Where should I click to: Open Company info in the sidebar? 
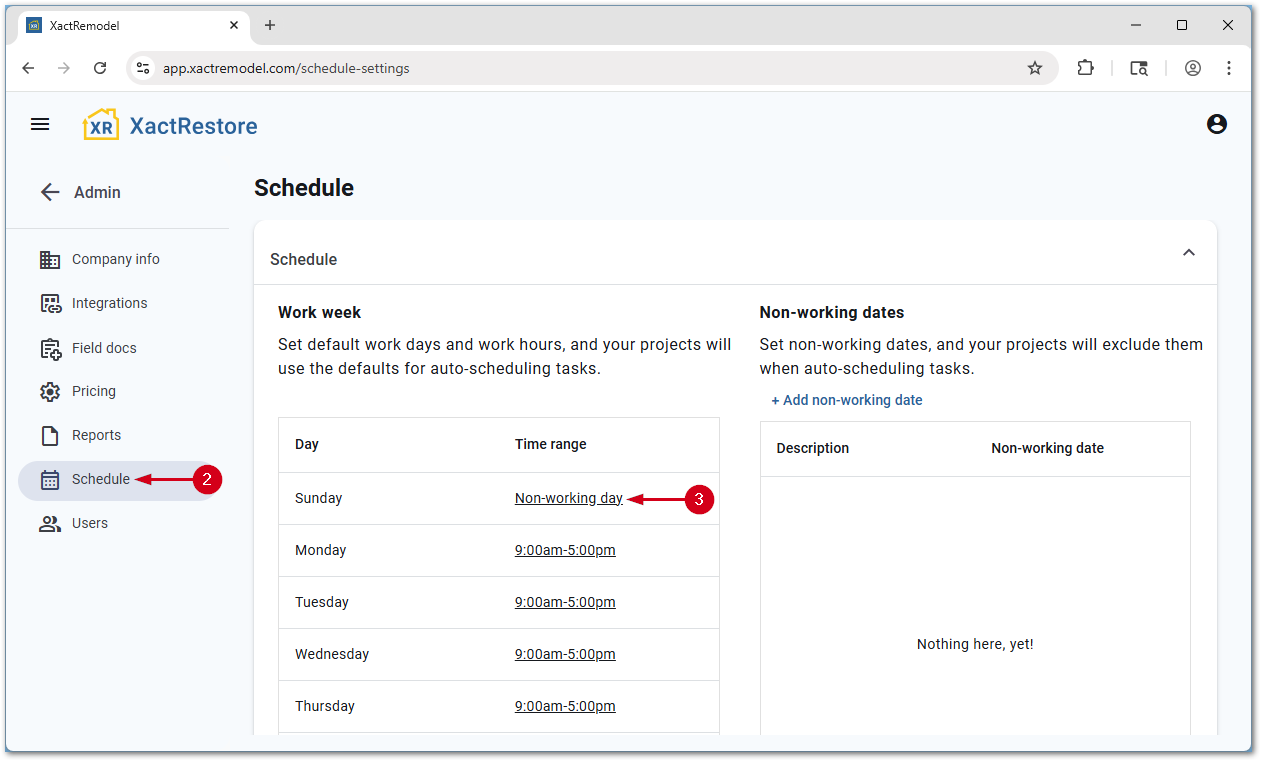(x=115, y=259)
